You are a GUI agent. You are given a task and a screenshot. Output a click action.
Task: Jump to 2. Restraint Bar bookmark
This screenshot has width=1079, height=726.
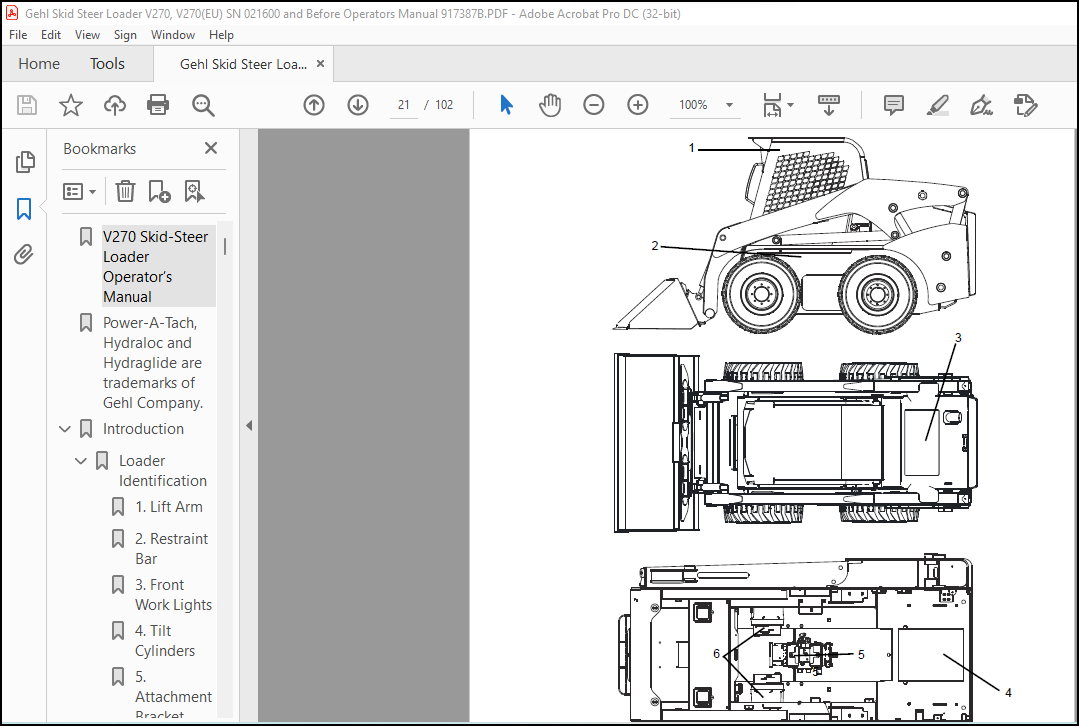171,548
